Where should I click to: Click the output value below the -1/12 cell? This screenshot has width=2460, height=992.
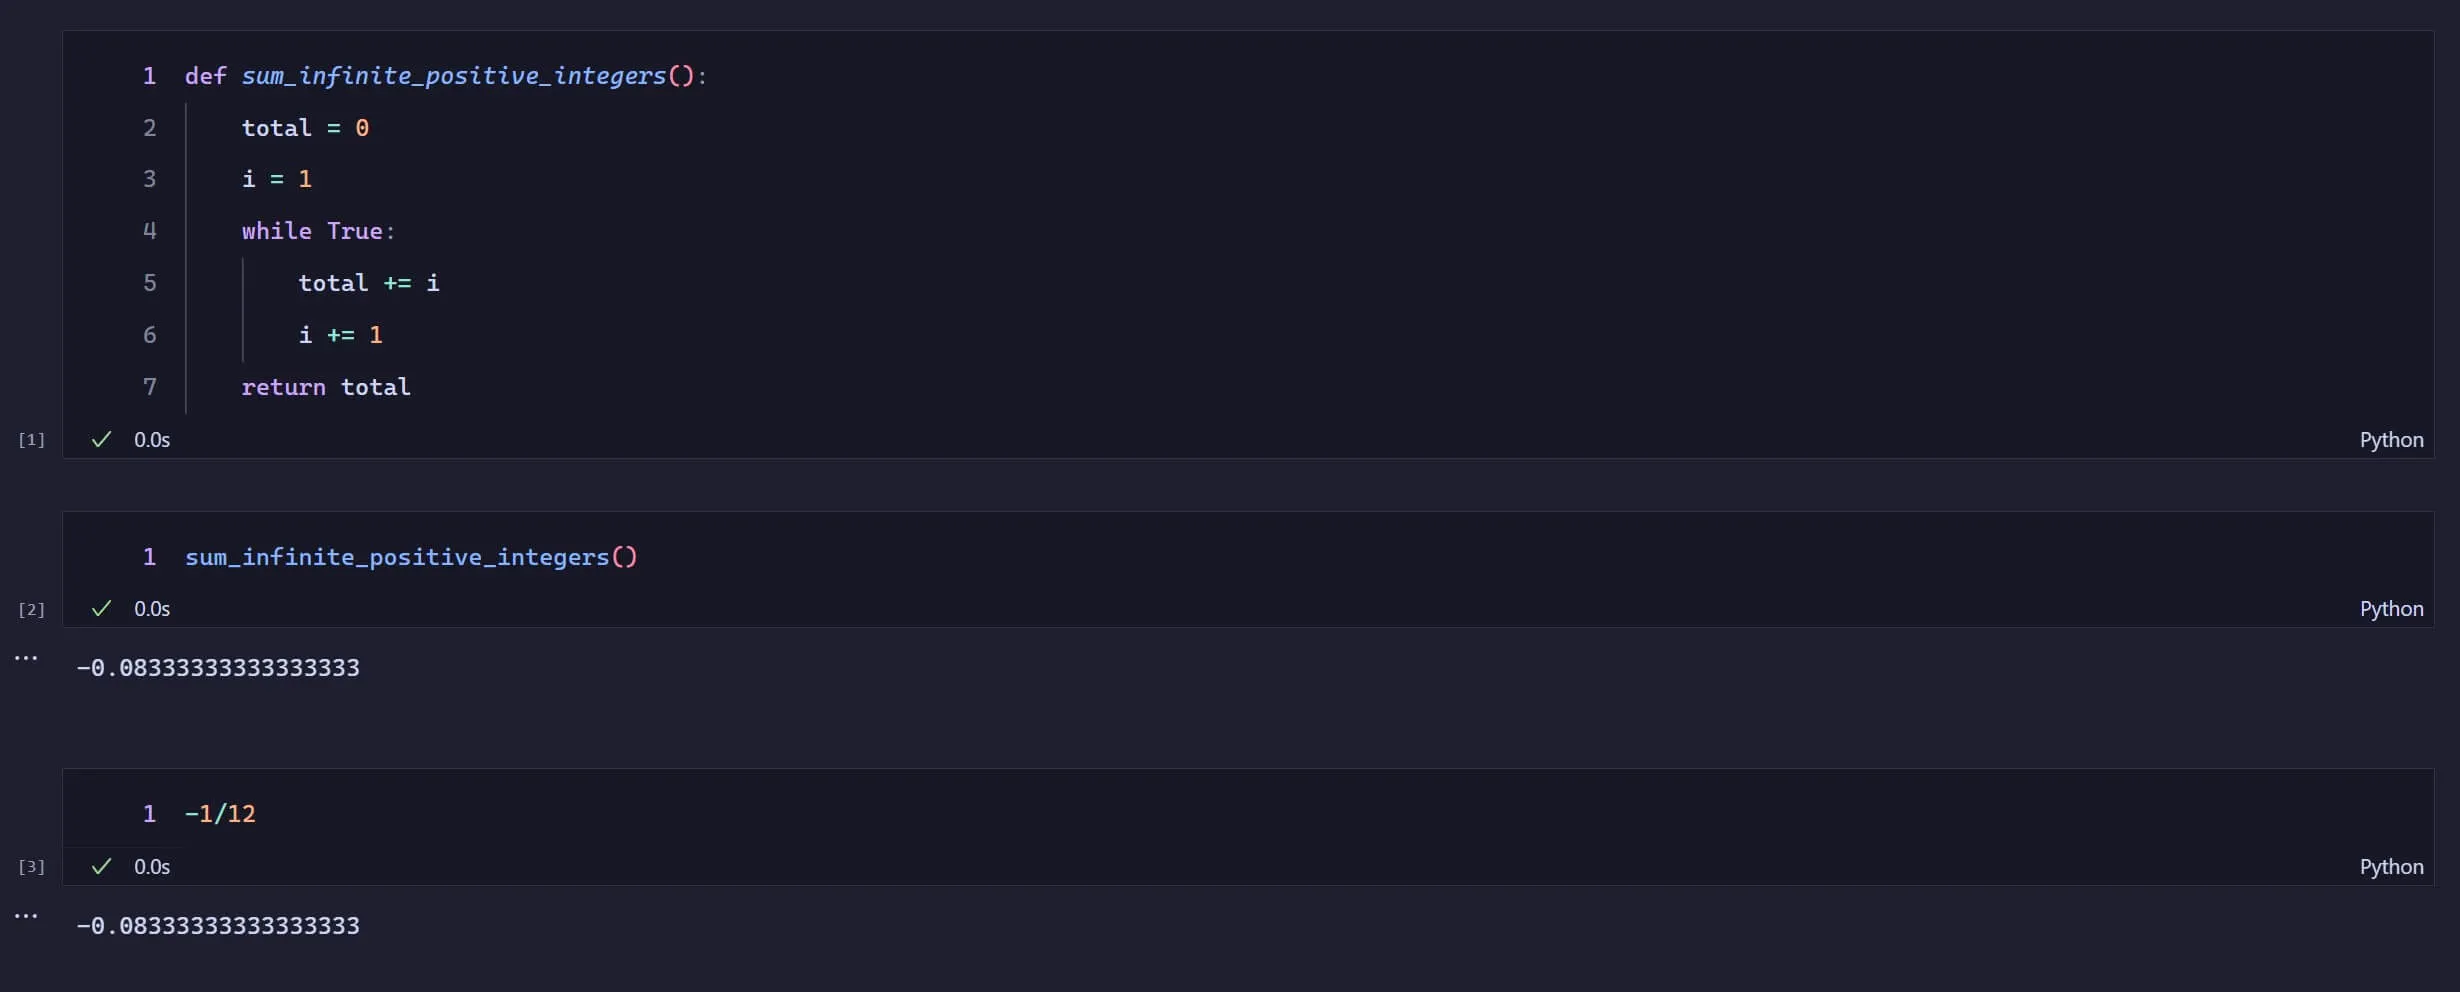tap(218, 926)
